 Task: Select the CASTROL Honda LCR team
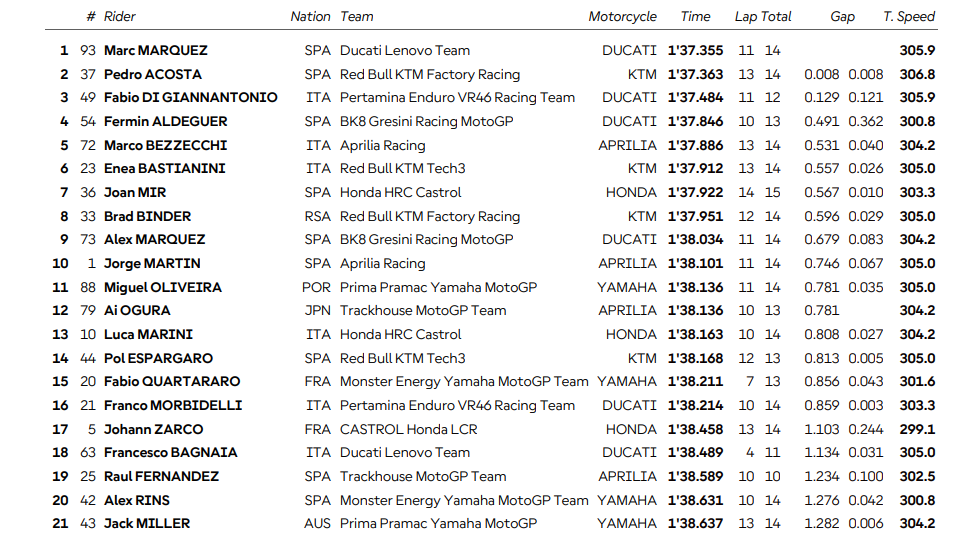pyautogui.click(x=408, y=429)
